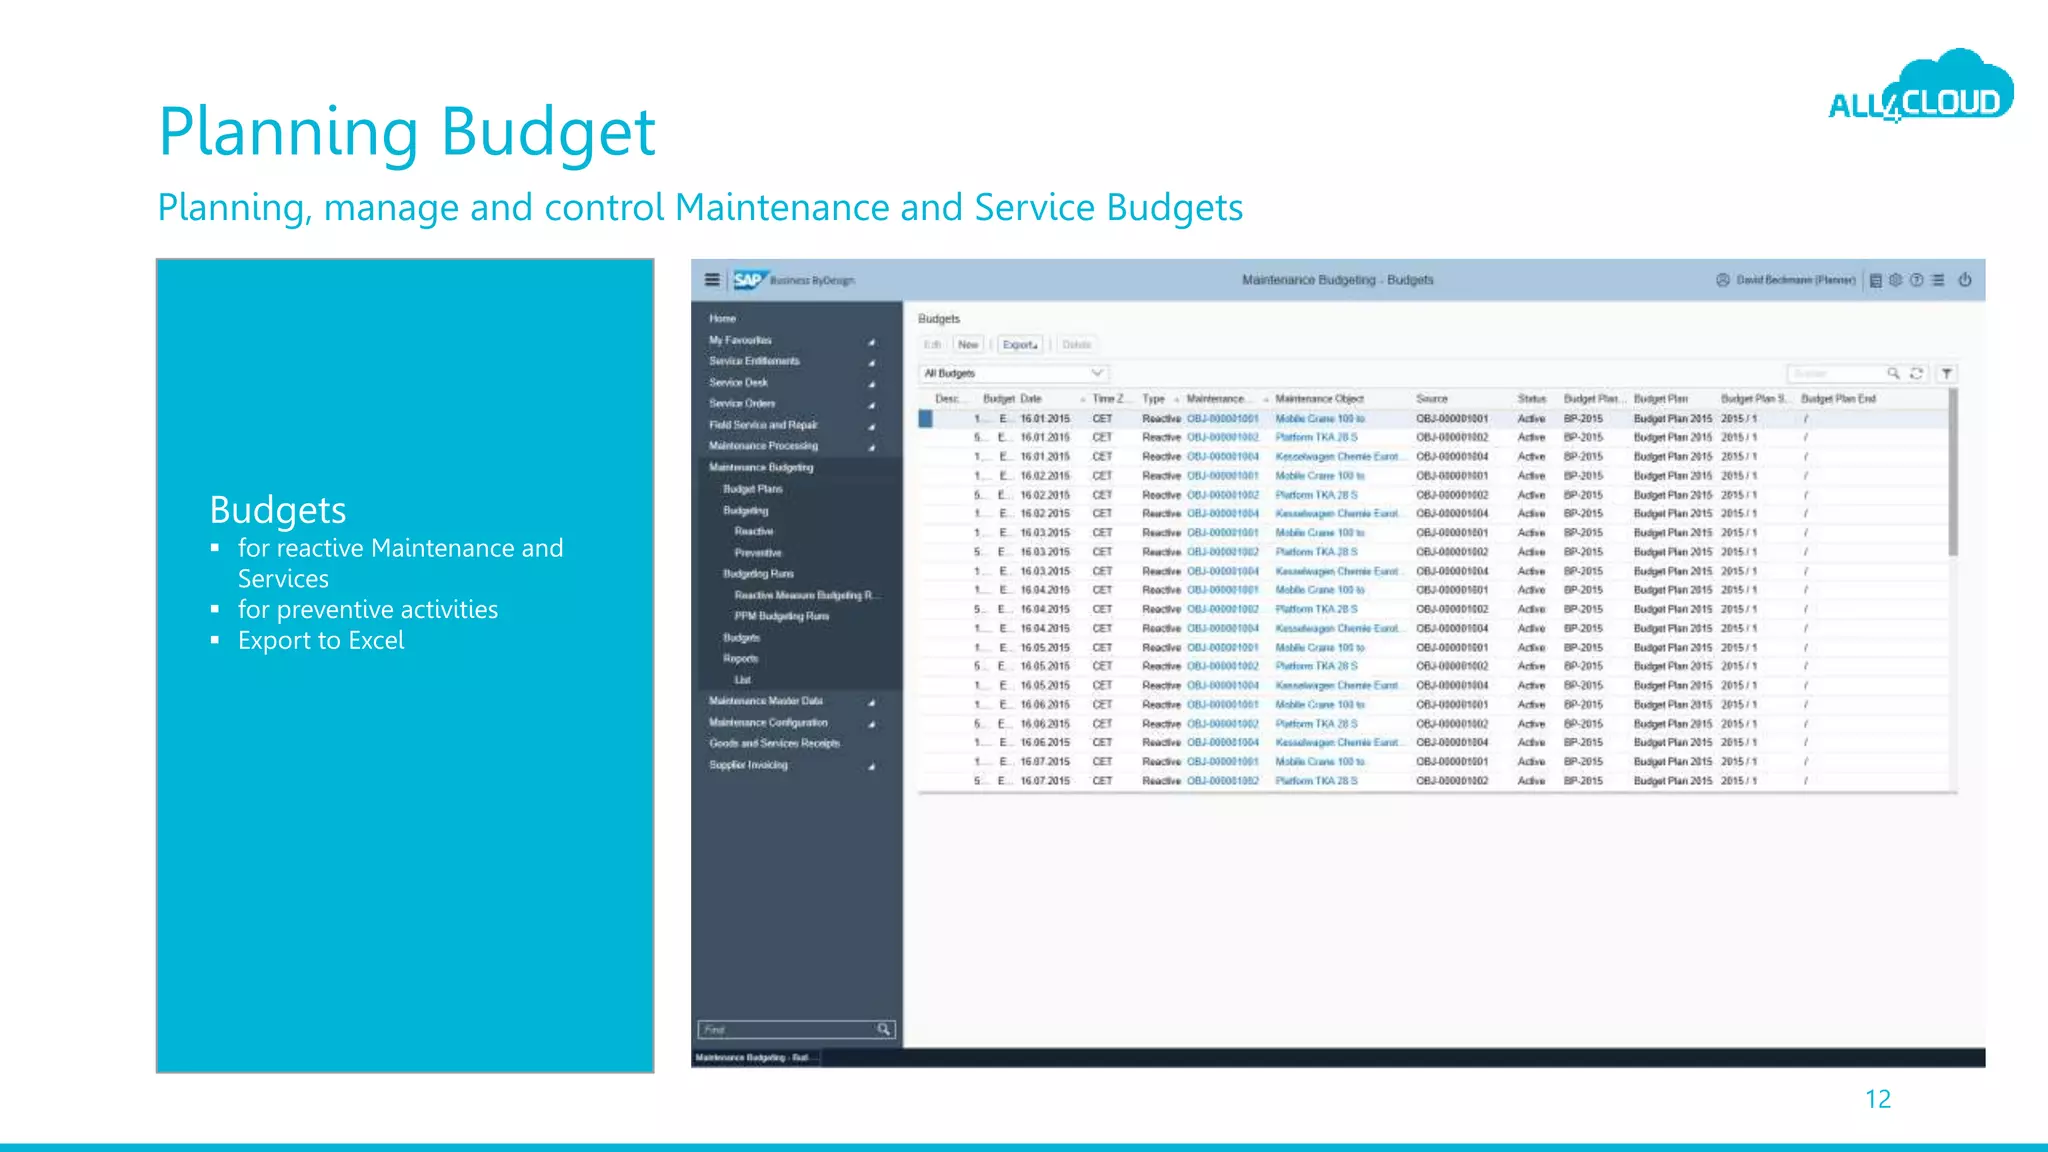
Task: Open Budgeting Runs in the sidebar
Action: coord(758,574)
